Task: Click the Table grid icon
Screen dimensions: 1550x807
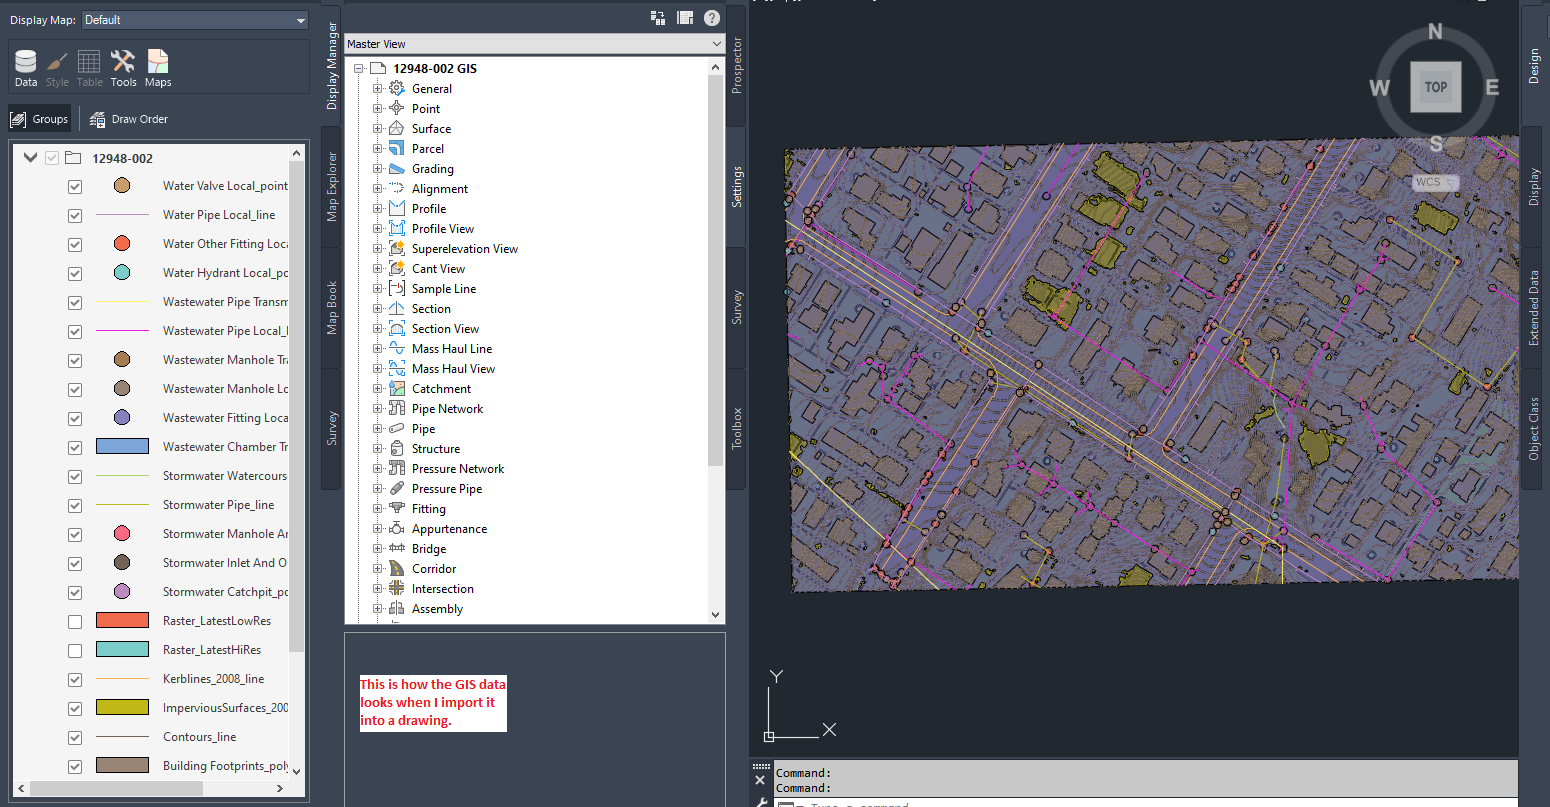Action: pos(89,68)
